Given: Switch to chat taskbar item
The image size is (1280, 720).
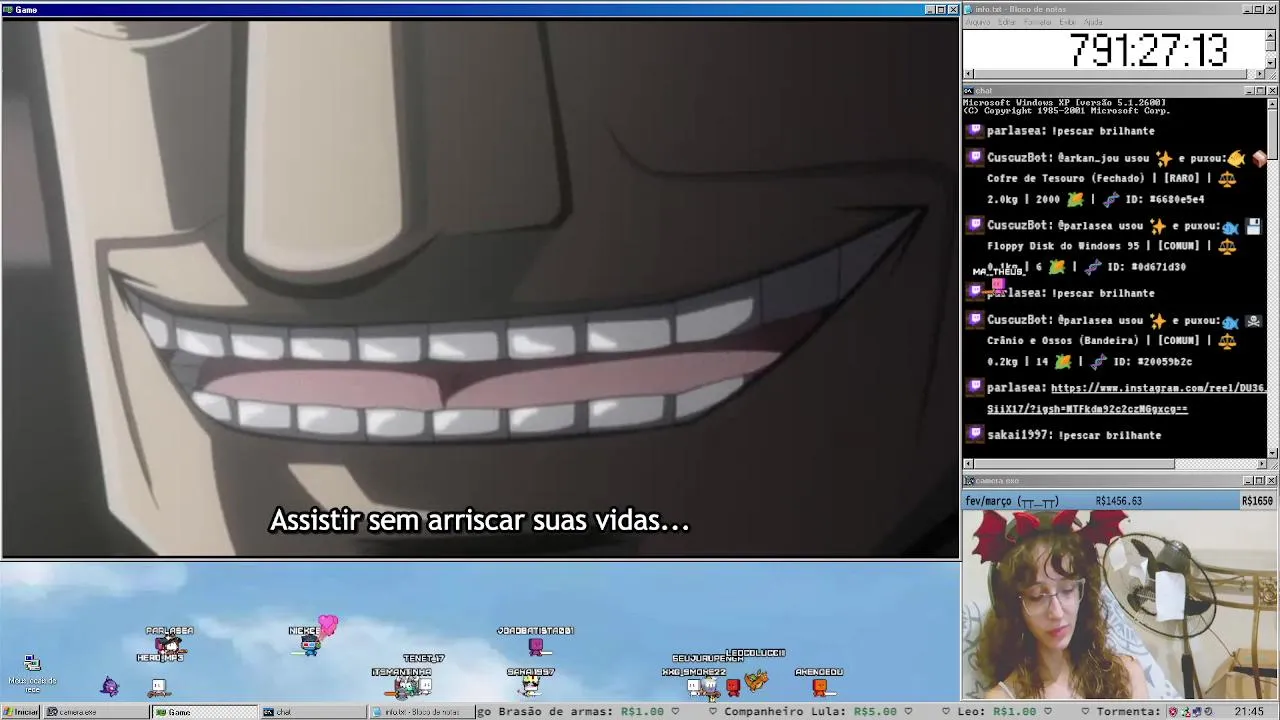Looking at the screenshot, I should click(x=312, y=712).
